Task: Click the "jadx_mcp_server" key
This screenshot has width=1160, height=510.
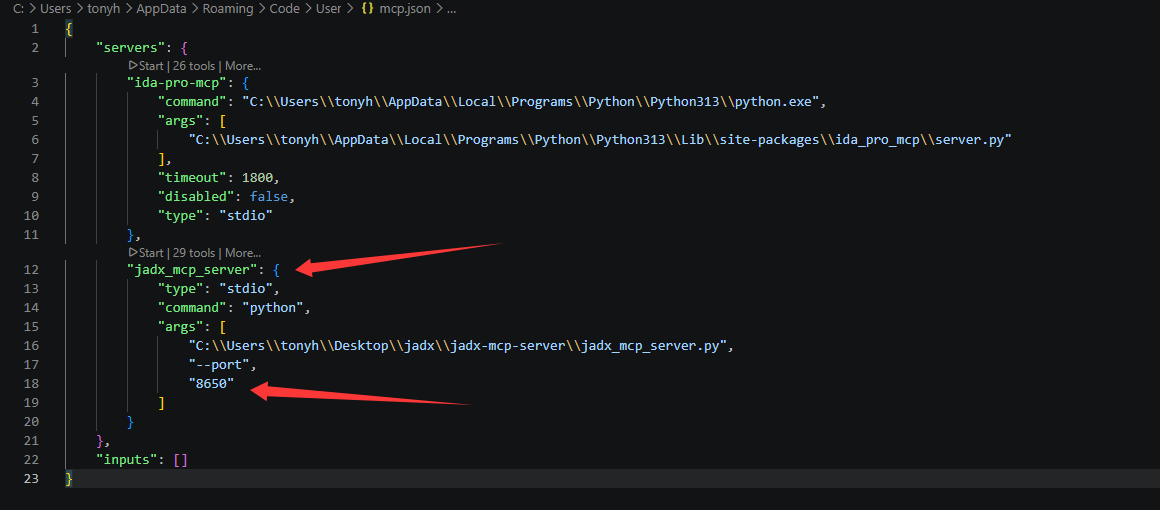Action: coord(193,269)
